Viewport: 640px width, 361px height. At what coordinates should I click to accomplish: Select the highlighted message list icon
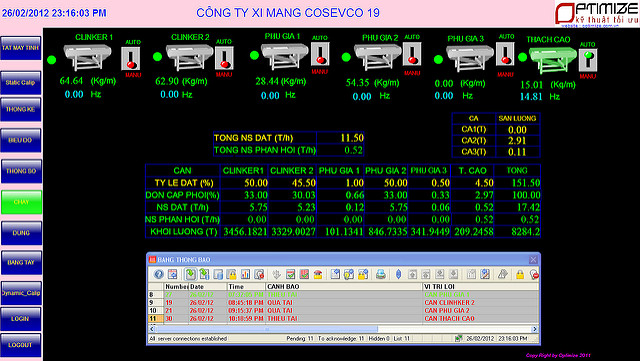(191, 274)
